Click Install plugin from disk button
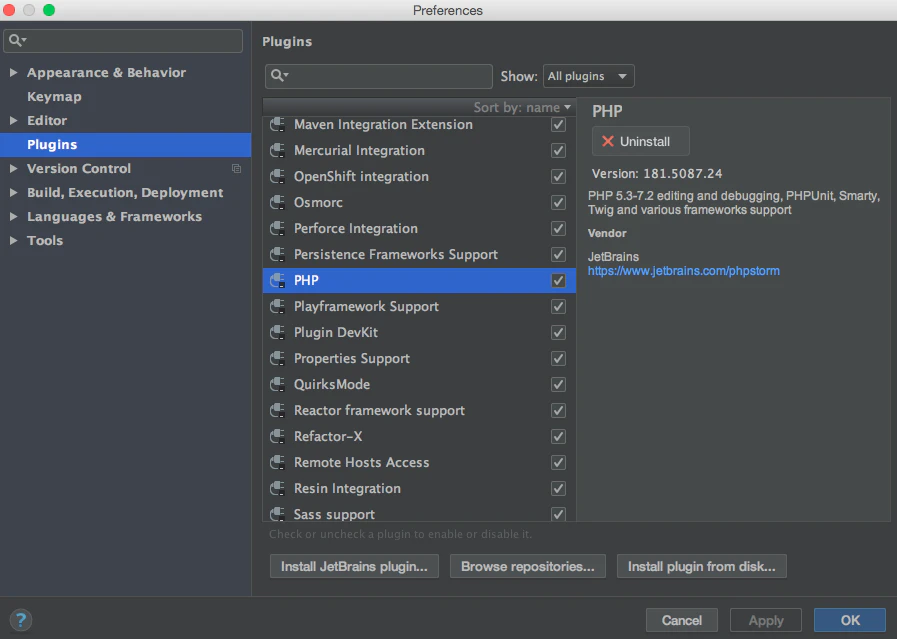 point(701,566)
